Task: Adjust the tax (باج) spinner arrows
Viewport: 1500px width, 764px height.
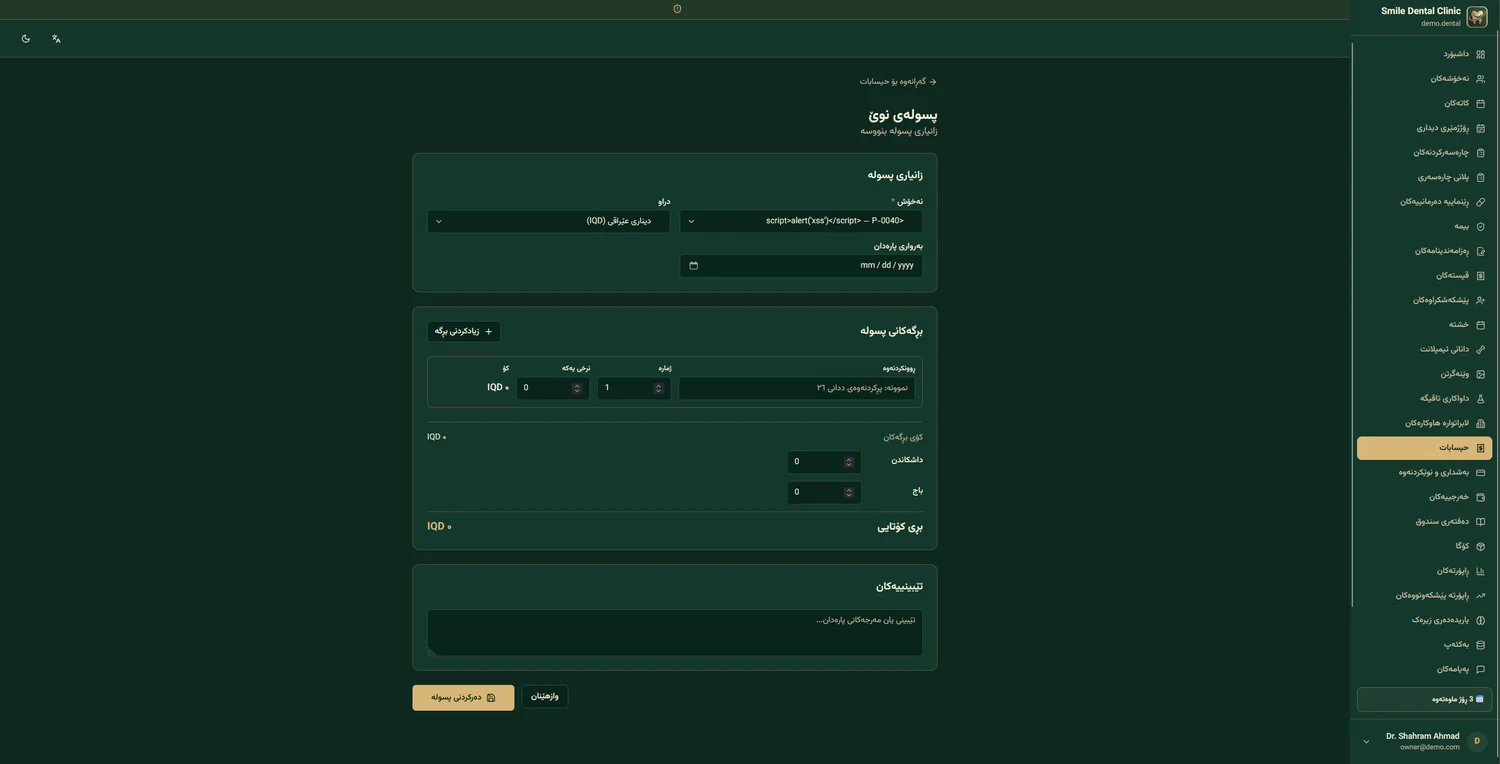Action: tap(849, 492)
